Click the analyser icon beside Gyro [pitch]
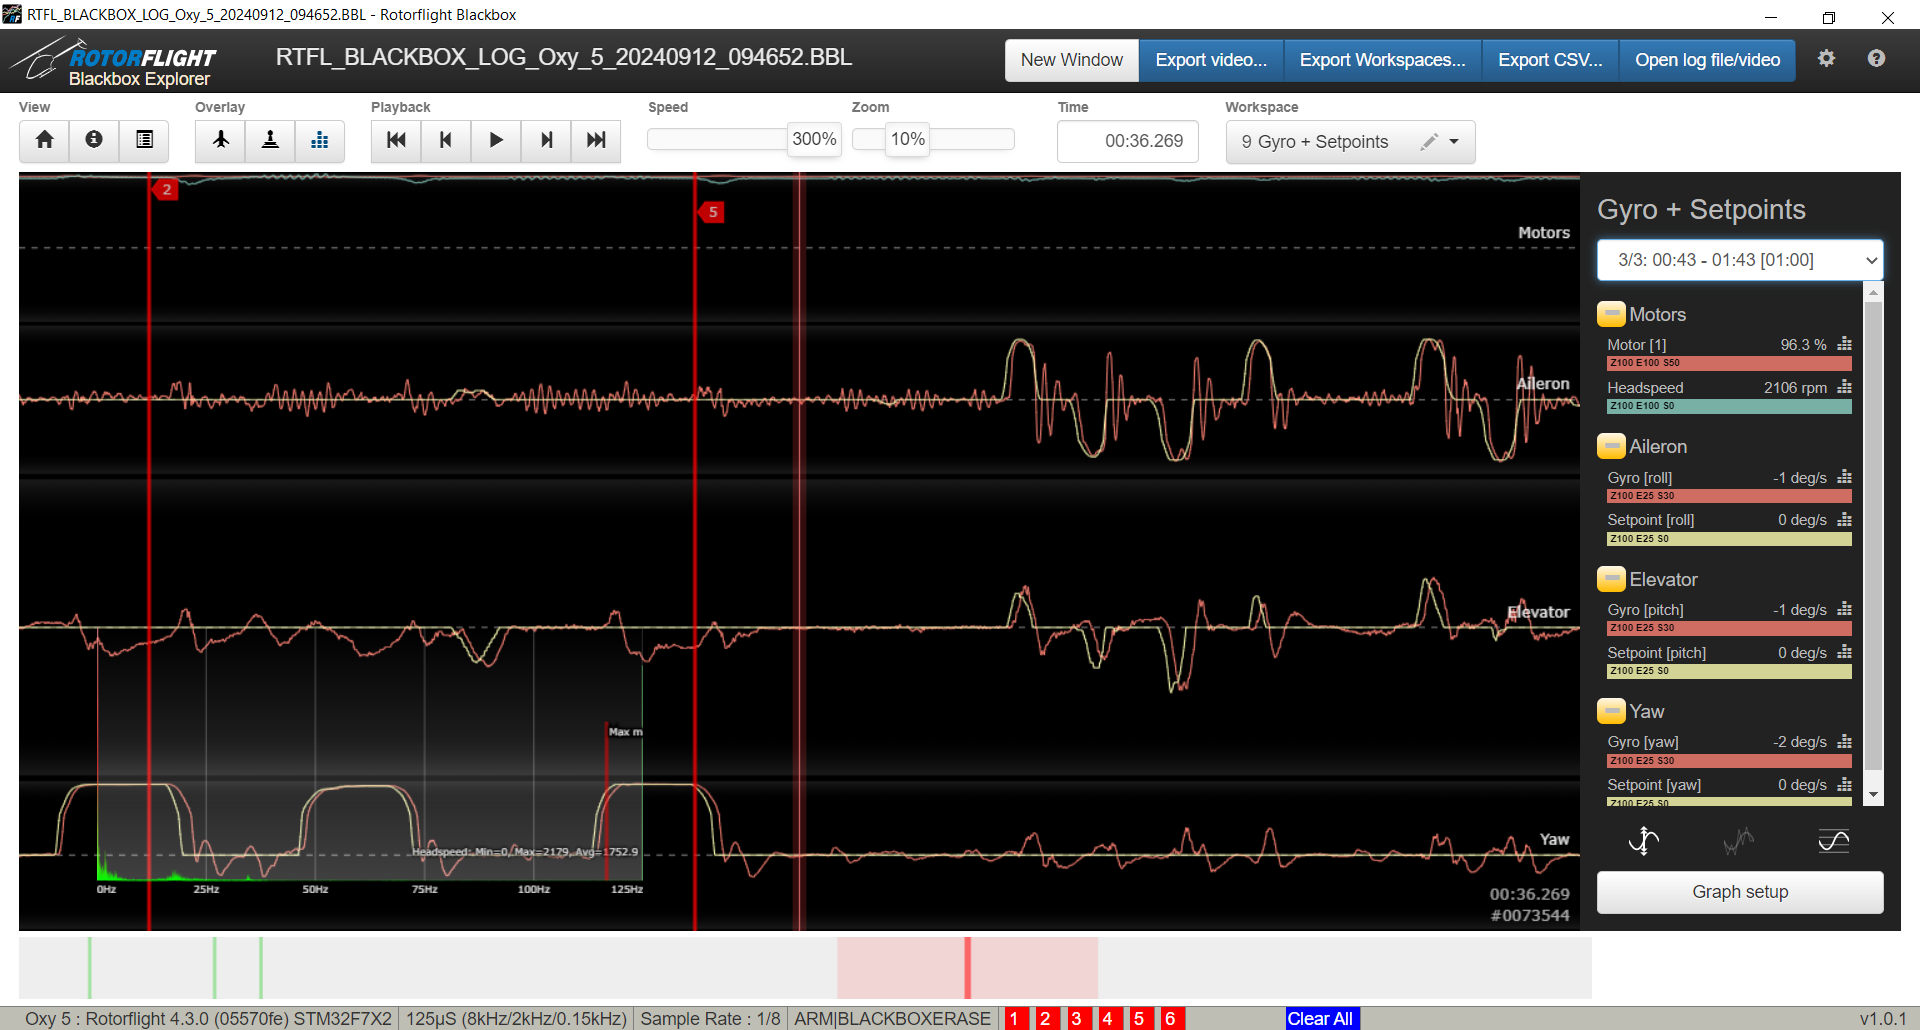The height and width of the screenshot is (1030, 1920). pyautogui.click(x=1844, y=609)
